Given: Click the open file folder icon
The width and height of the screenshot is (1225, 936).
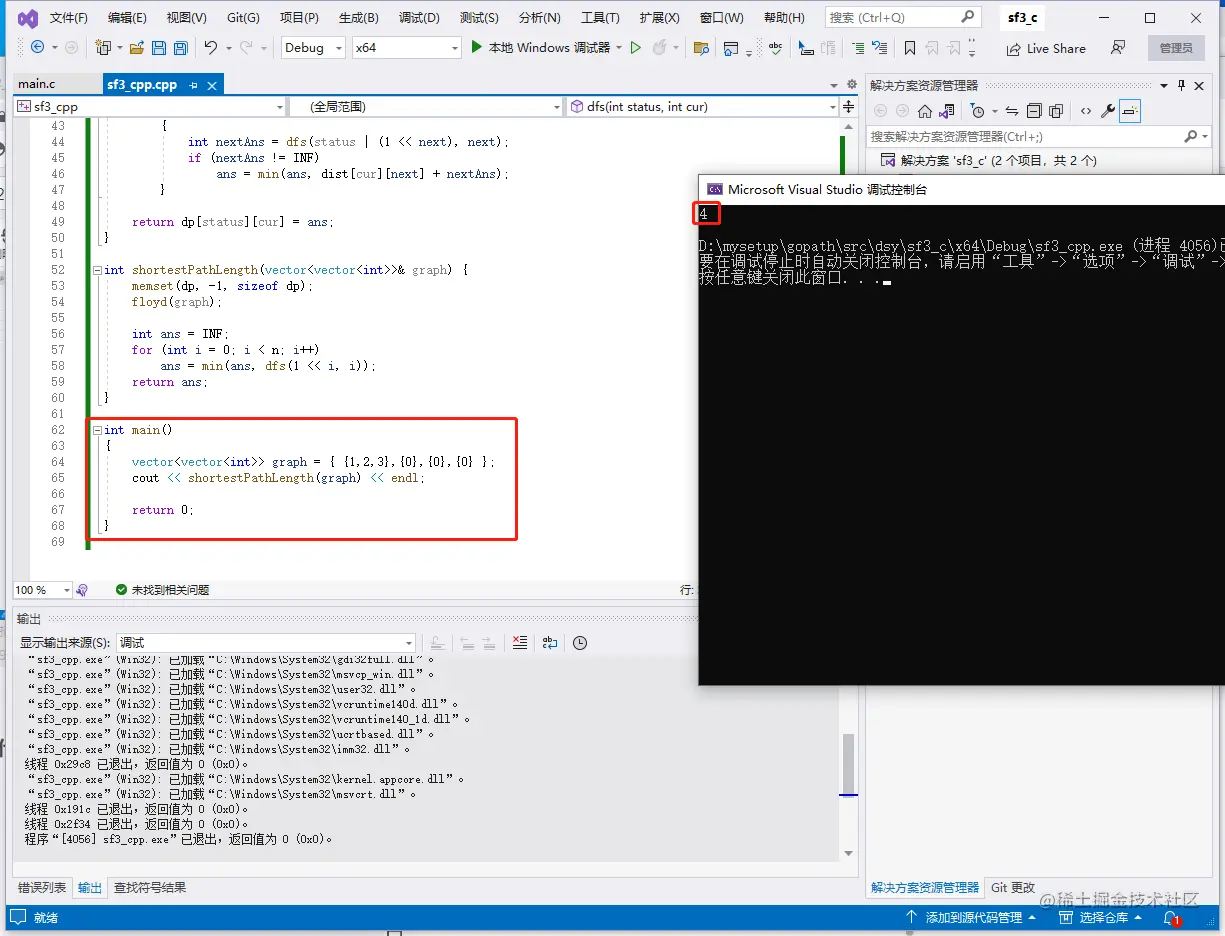Looking at the screenshot, I should tap(137, 47).
